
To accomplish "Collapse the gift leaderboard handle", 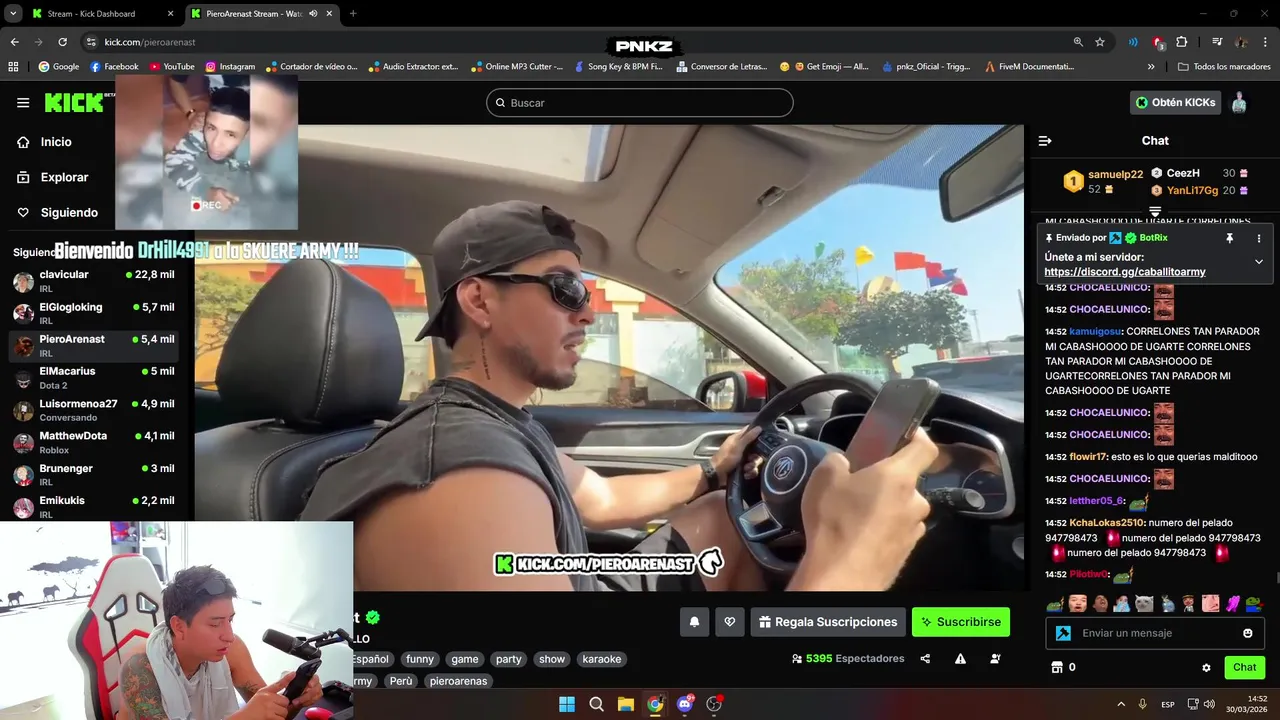I will click(1155, 211).
